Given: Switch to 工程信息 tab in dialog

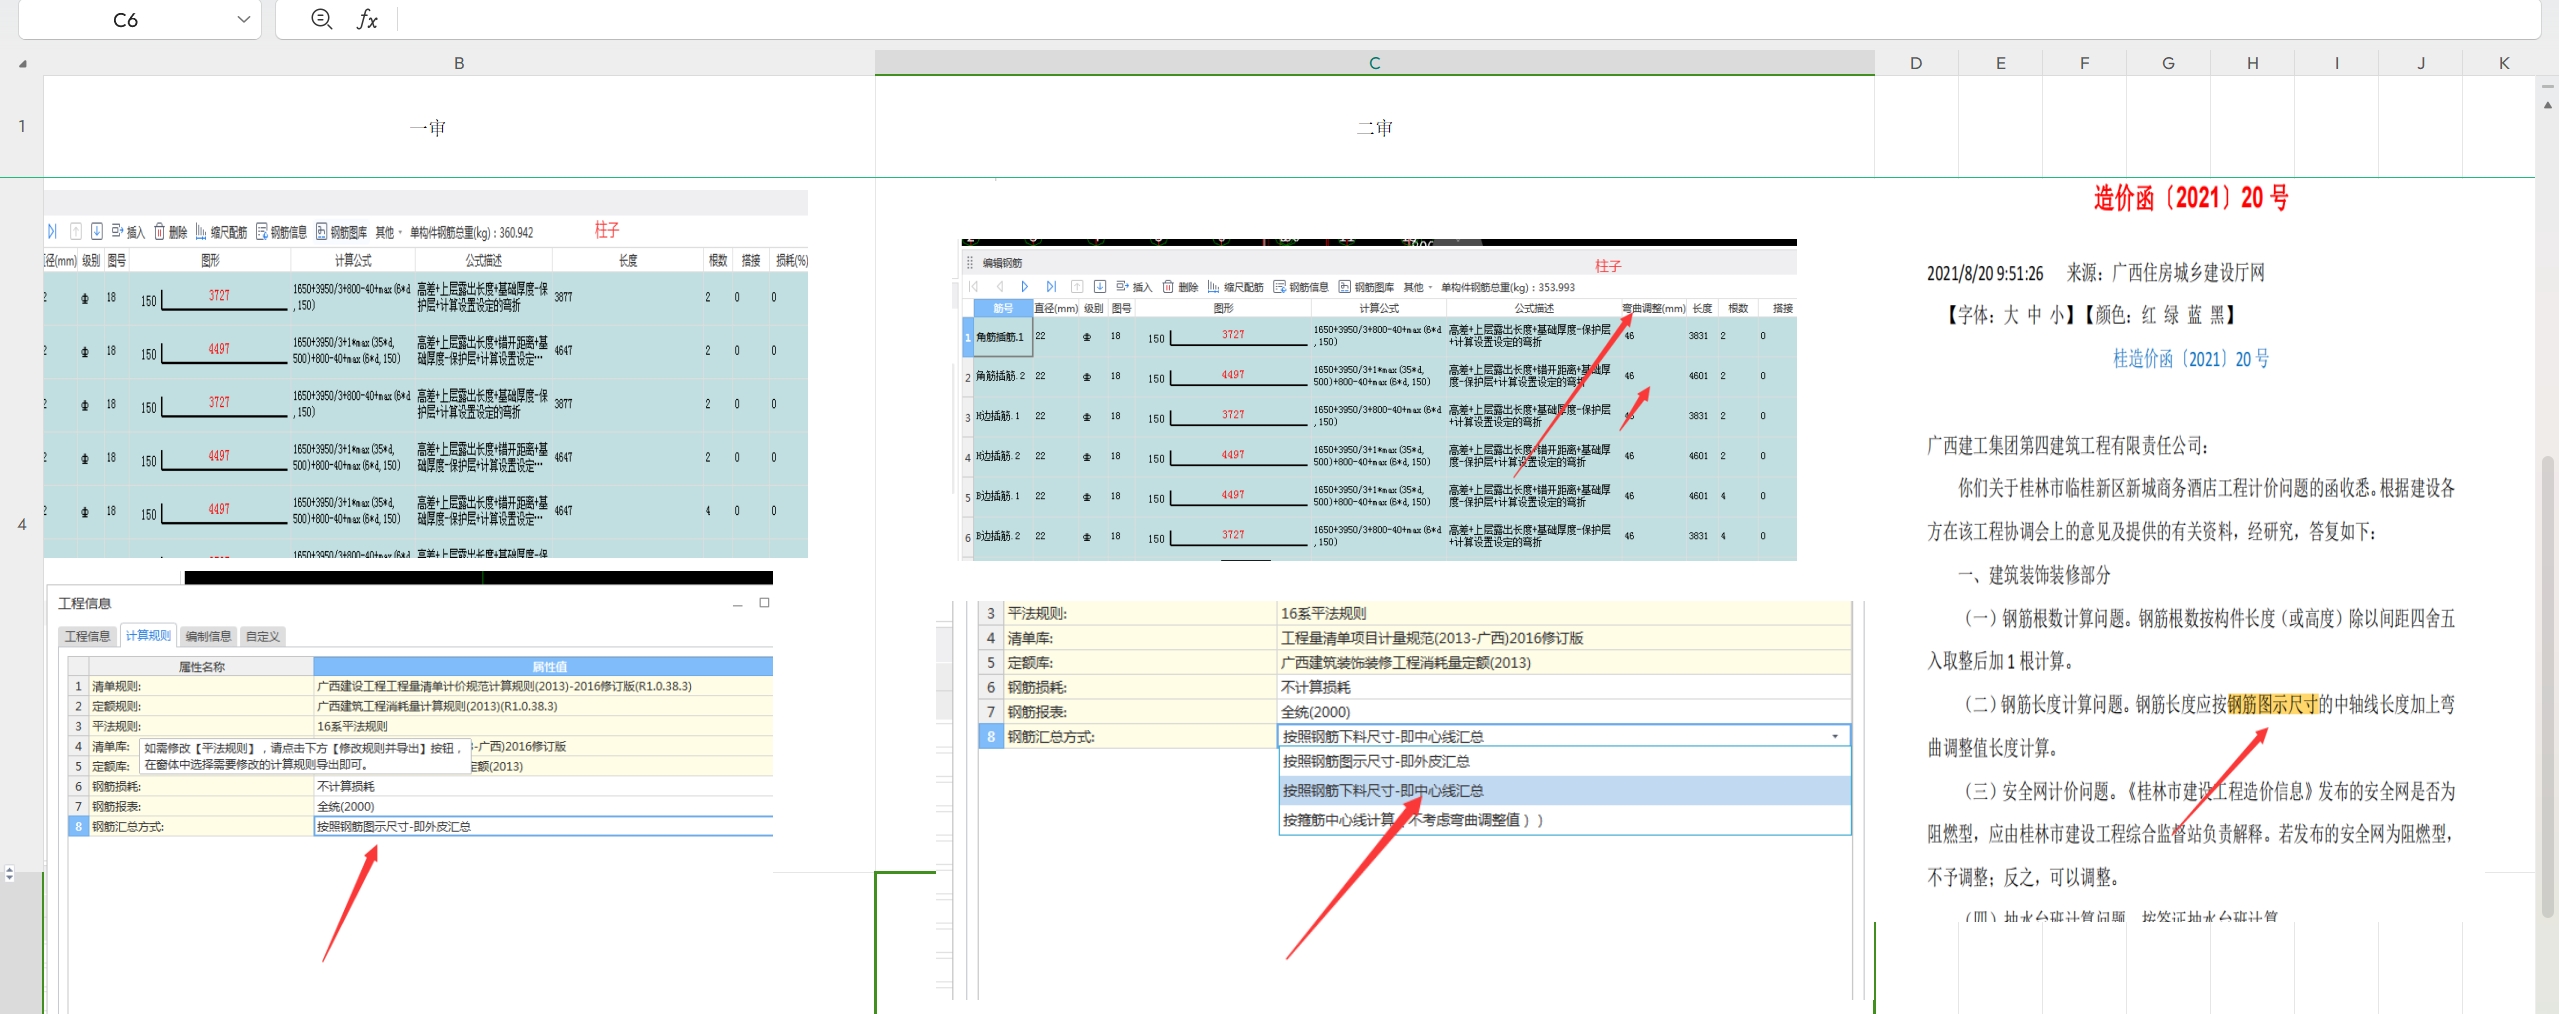Looking at the screenshot, I should 88,636.
